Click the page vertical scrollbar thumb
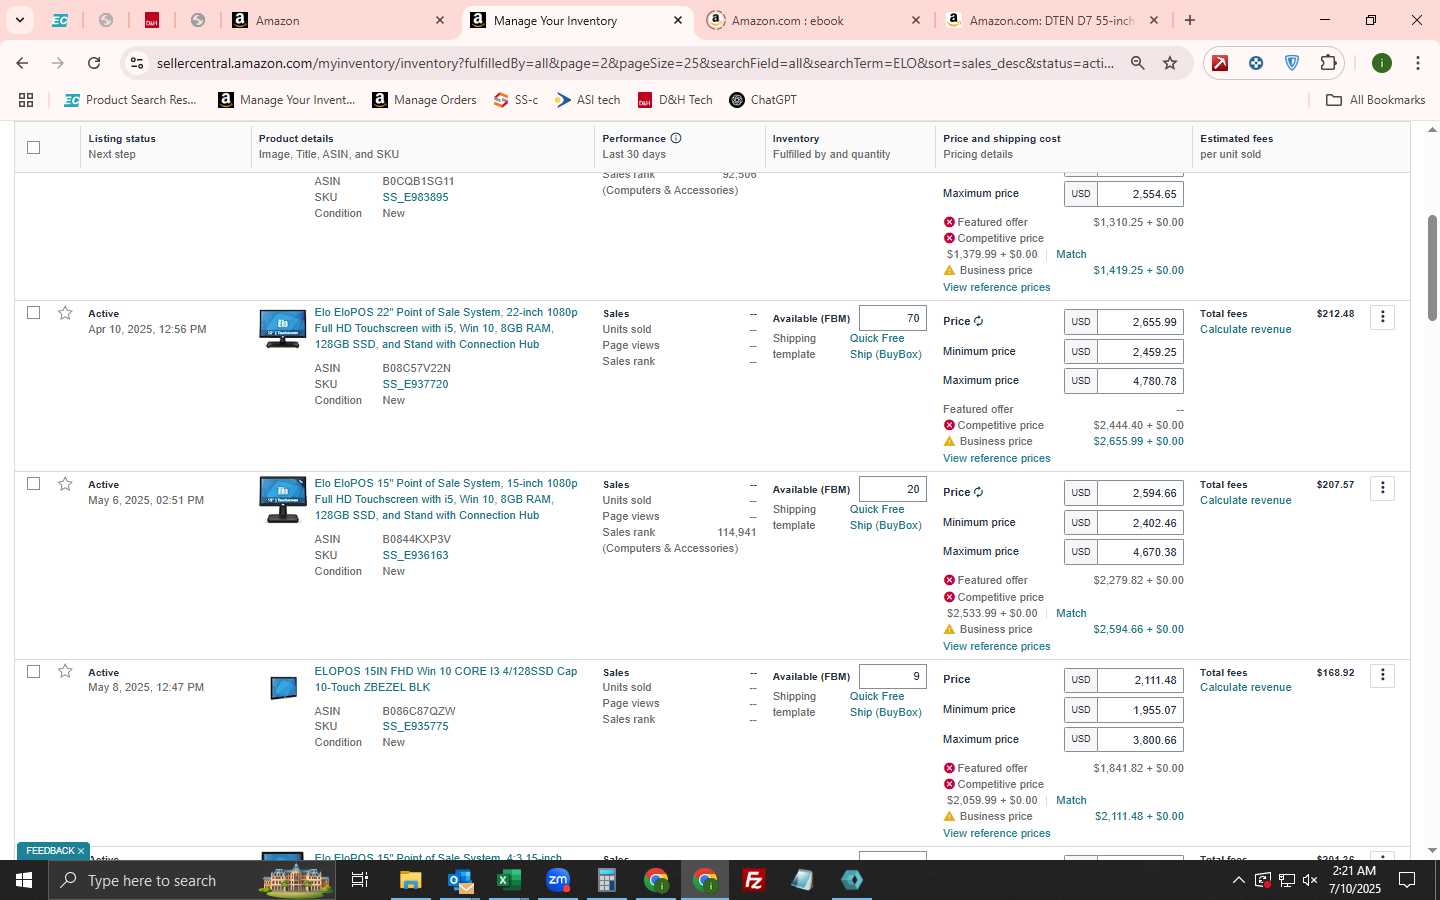The height and width of the screenshot is (900, 1440). coord(1432,268)
